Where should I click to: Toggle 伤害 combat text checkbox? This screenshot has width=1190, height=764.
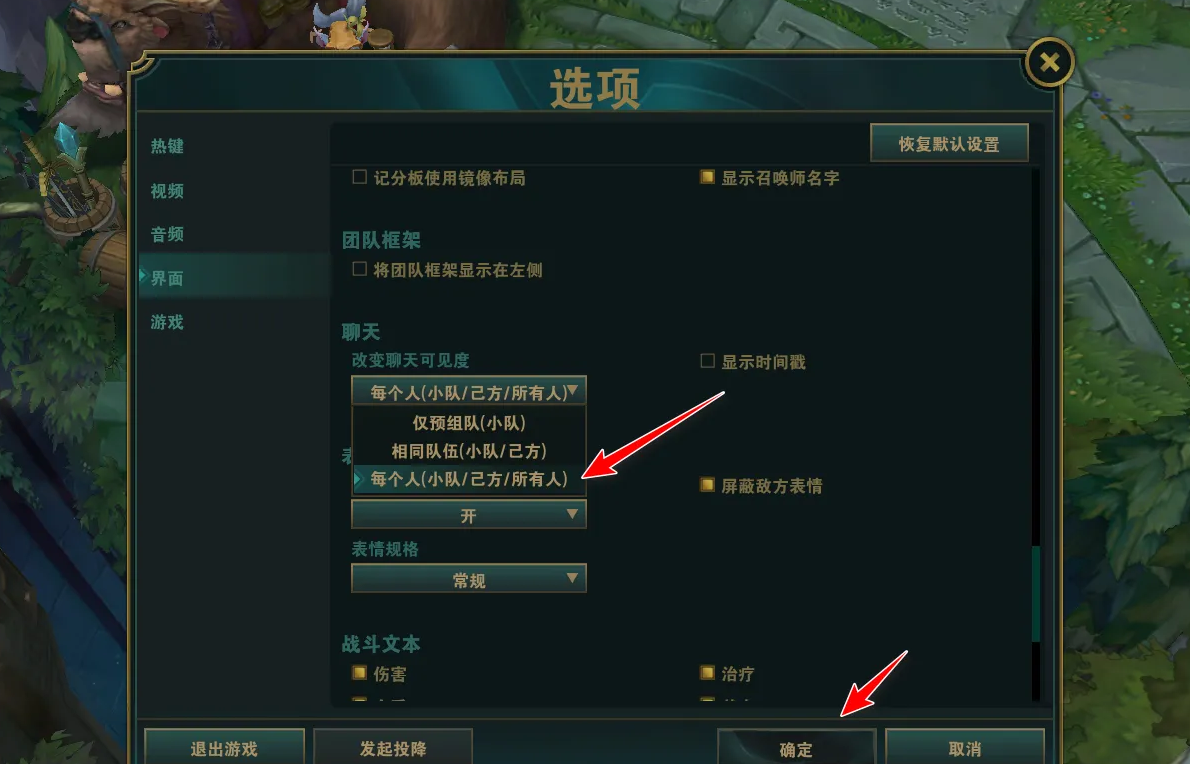pos(360,673)
